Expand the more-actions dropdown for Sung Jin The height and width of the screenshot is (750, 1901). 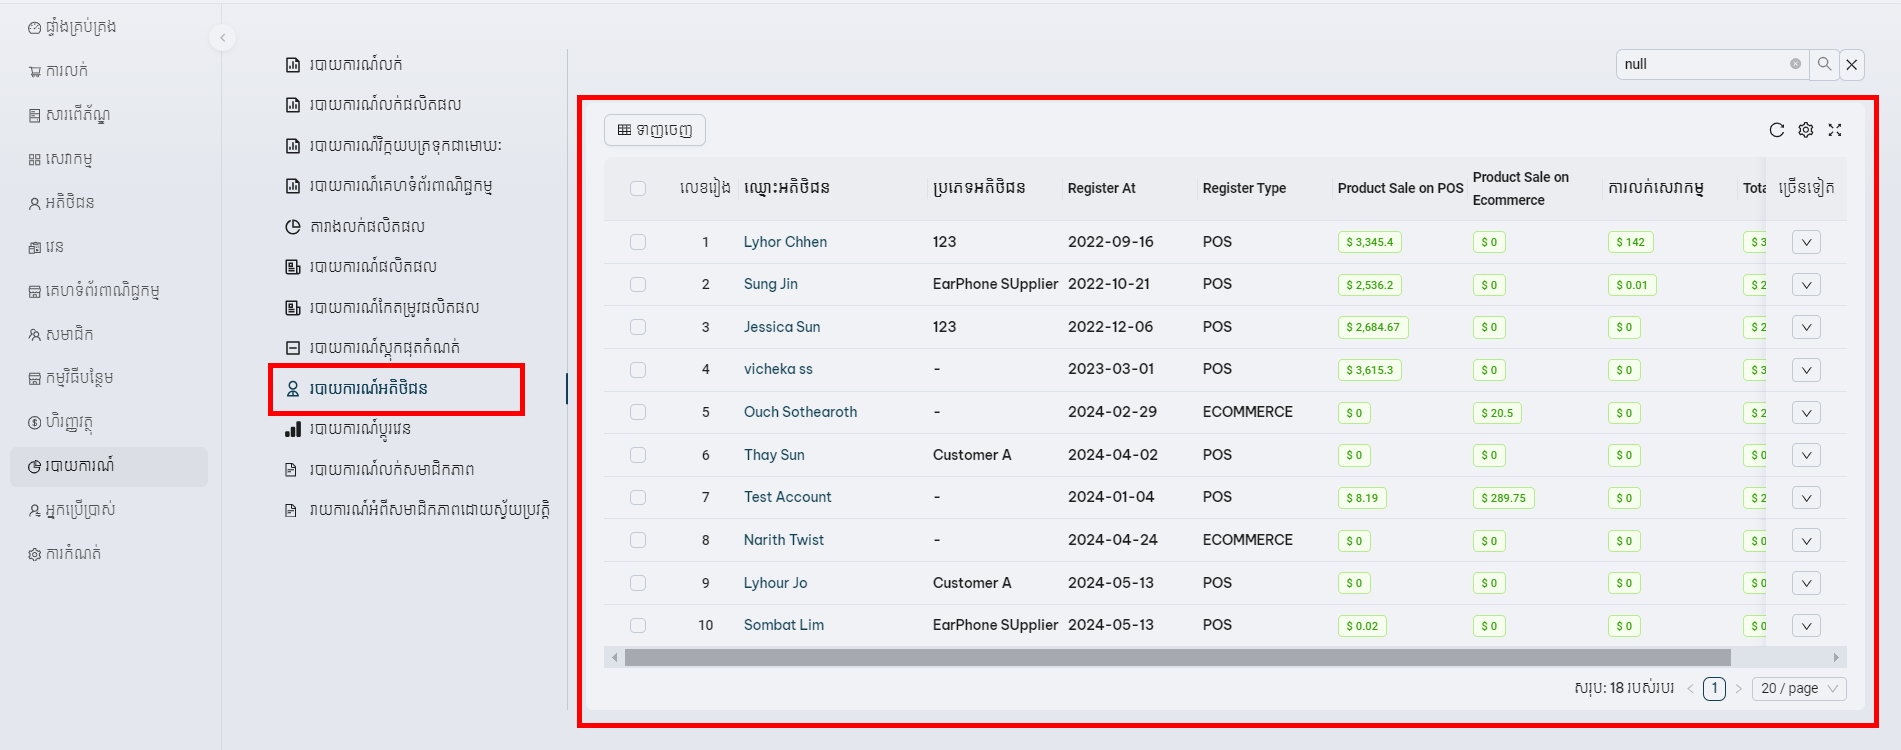[x=1805, y=285]
